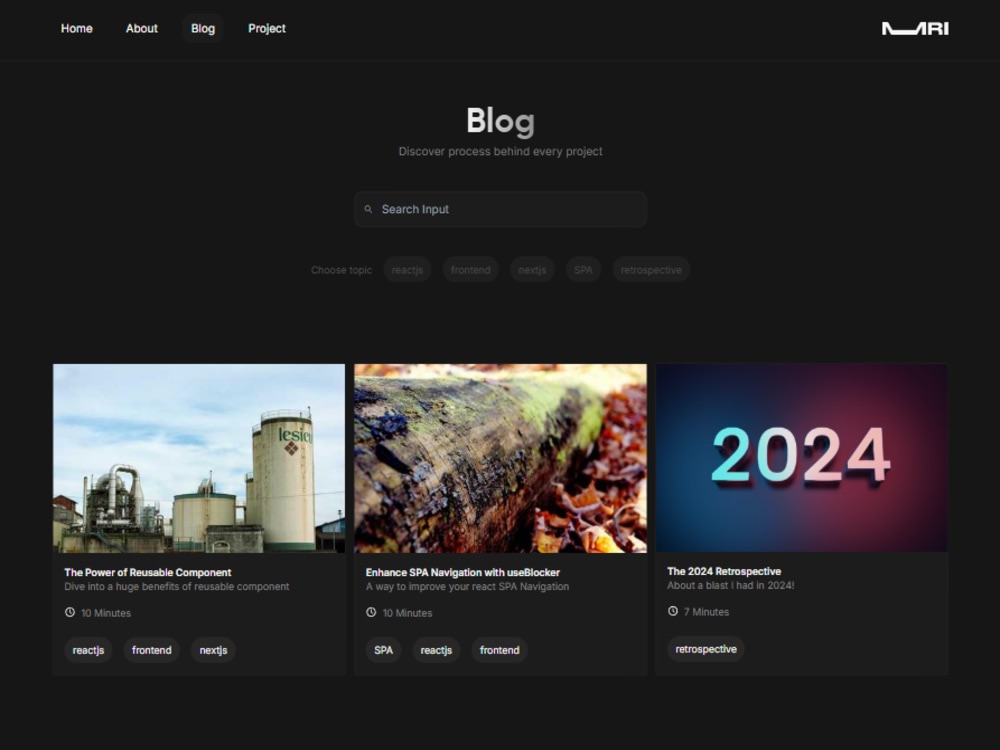The height and width of the screenshot is (750, 1000).
Task: Click nextjs tag on Reusable Component card
Action: tap(213, 650)
